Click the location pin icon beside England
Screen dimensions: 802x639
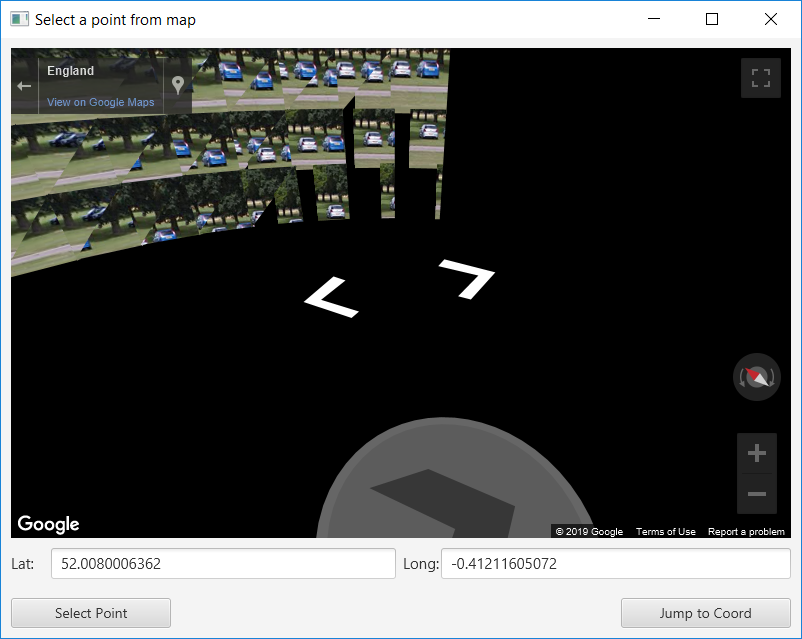click(x=177, y=85)
